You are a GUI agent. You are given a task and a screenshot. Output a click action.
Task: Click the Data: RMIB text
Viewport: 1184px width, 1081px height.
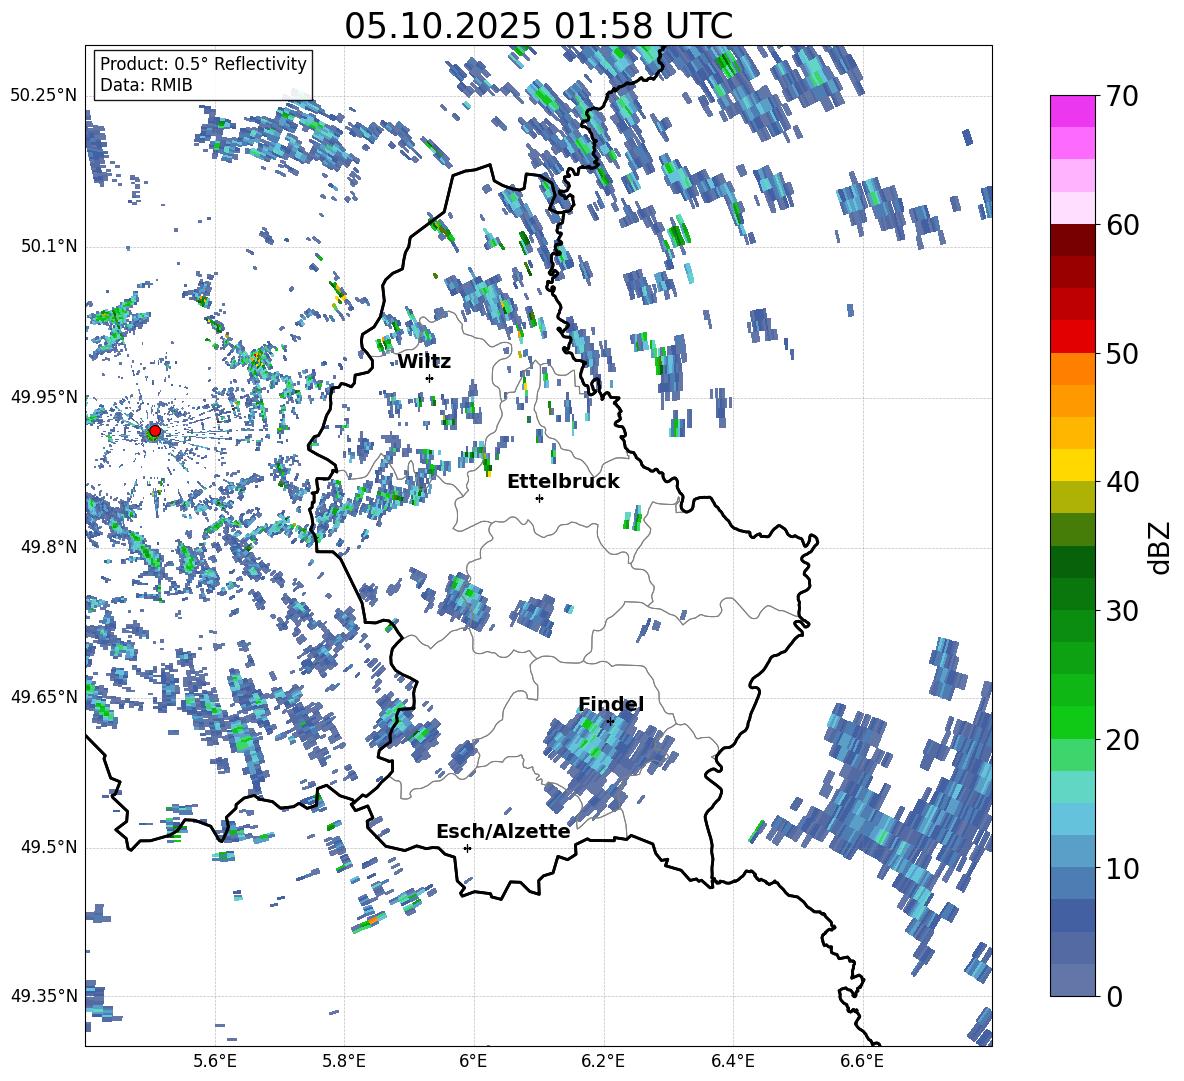[146, 85]
